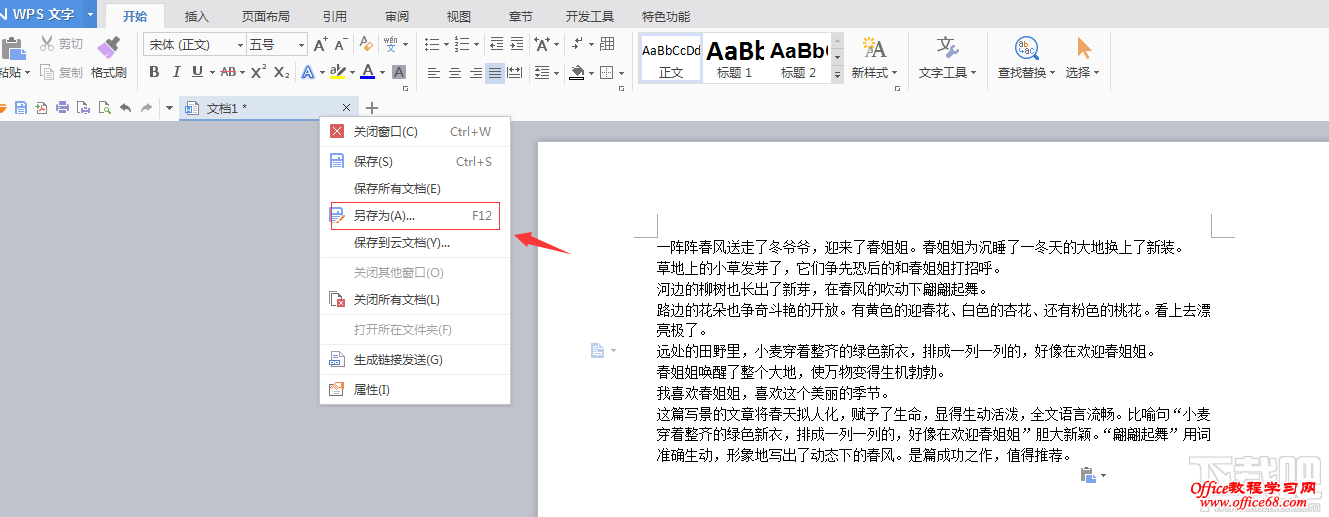The width and height of the screenshot is (1329, 517).
Task: Expand the bullet list dropdown arrow
Action: click(445, 44)
